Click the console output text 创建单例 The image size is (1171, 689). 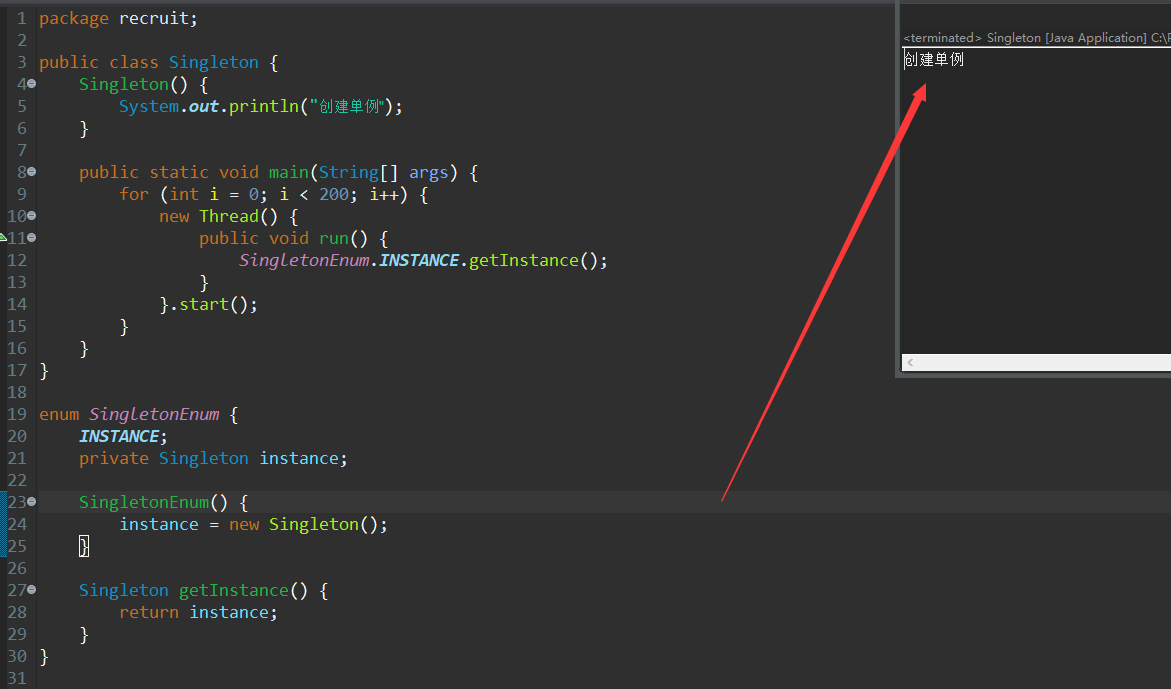tap(934, 60)
